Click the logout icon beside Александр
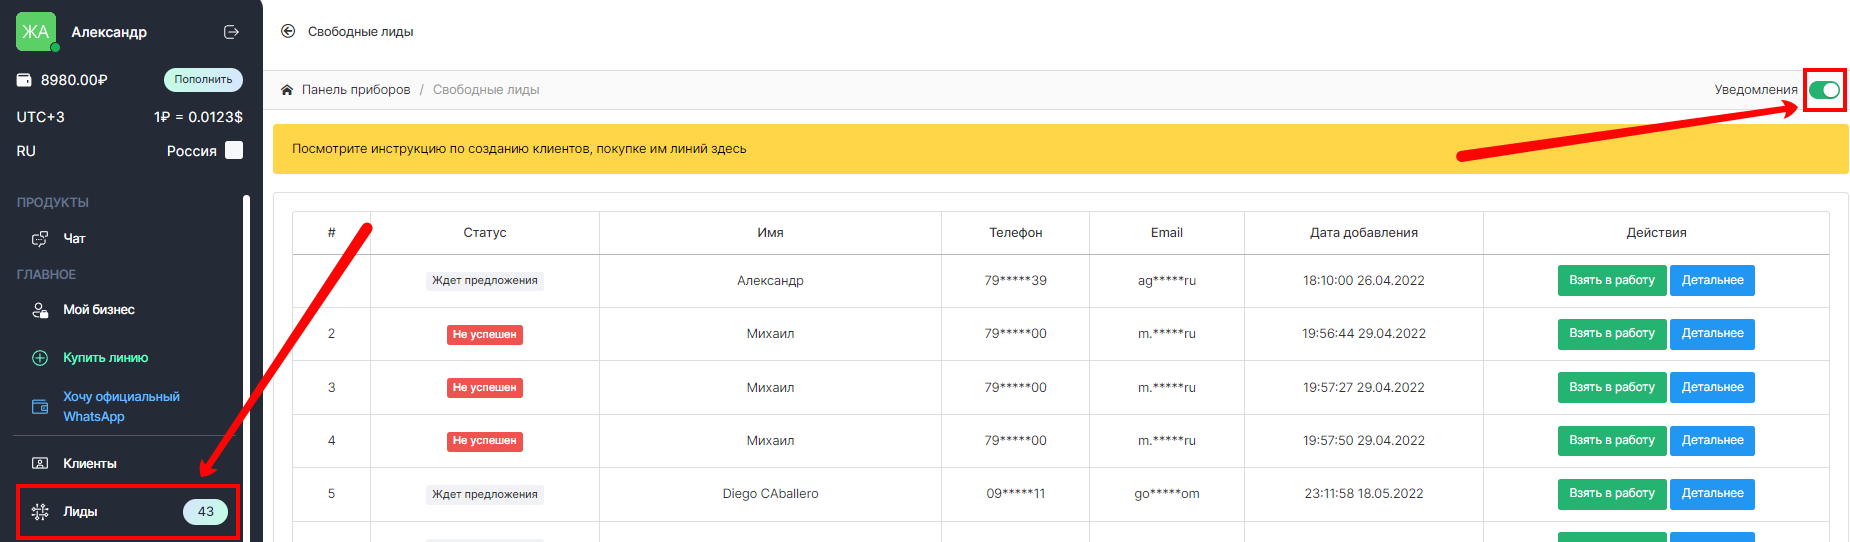 [231, 32]
